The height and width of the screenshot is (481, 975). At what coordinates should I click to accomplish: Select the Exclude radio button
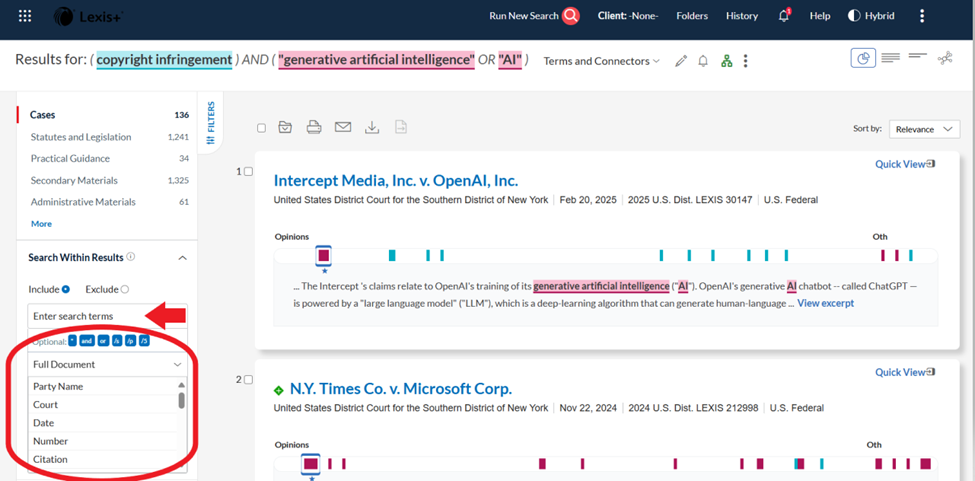click(124, 289)
